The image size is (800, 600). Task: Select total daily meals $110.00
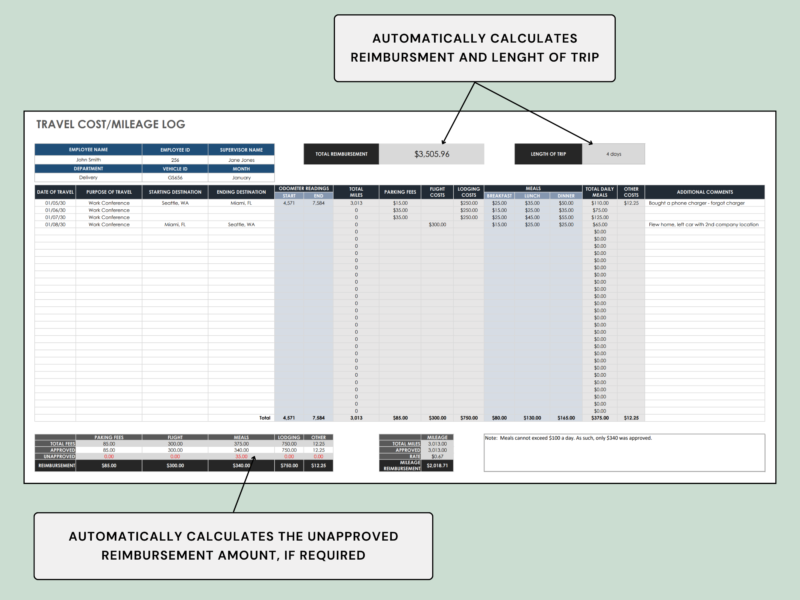coord(600,203)
